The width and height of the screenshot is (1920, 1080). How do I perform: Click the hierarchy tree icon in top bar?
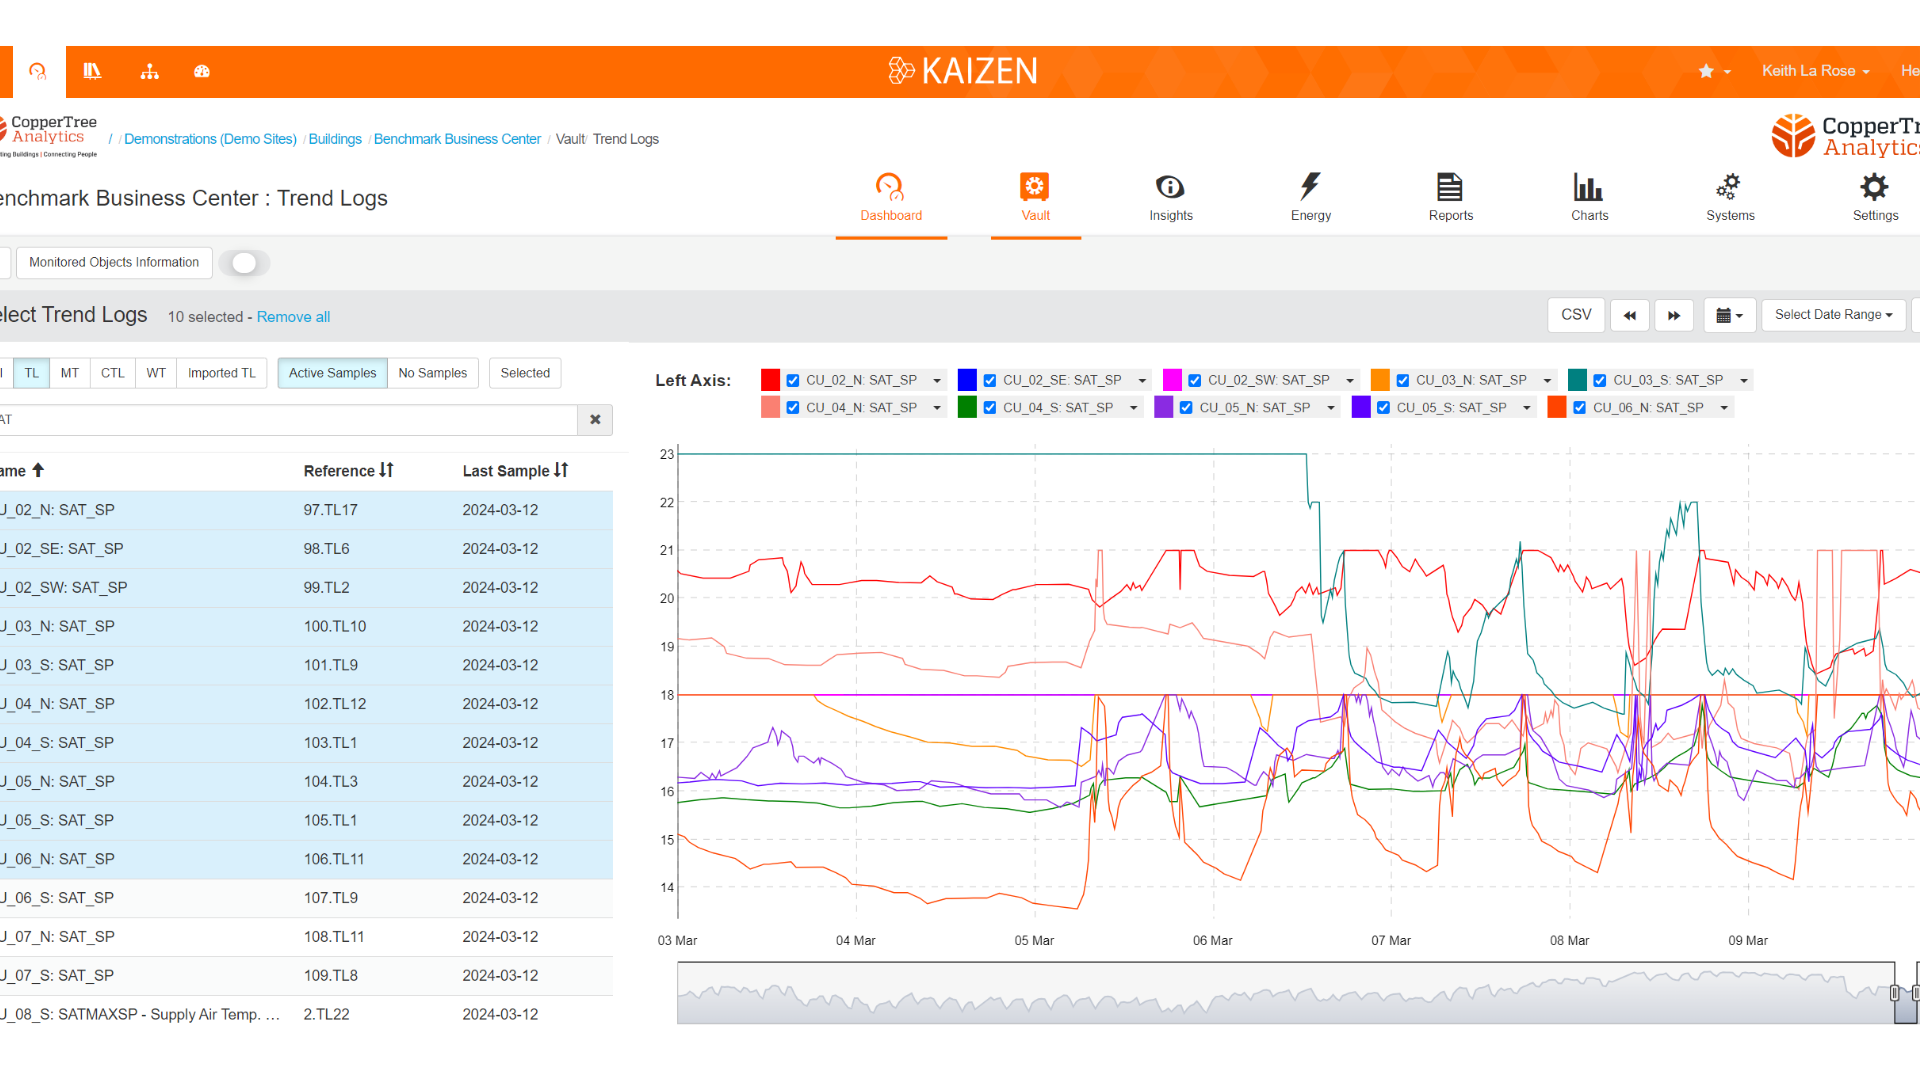pos(150,71)
